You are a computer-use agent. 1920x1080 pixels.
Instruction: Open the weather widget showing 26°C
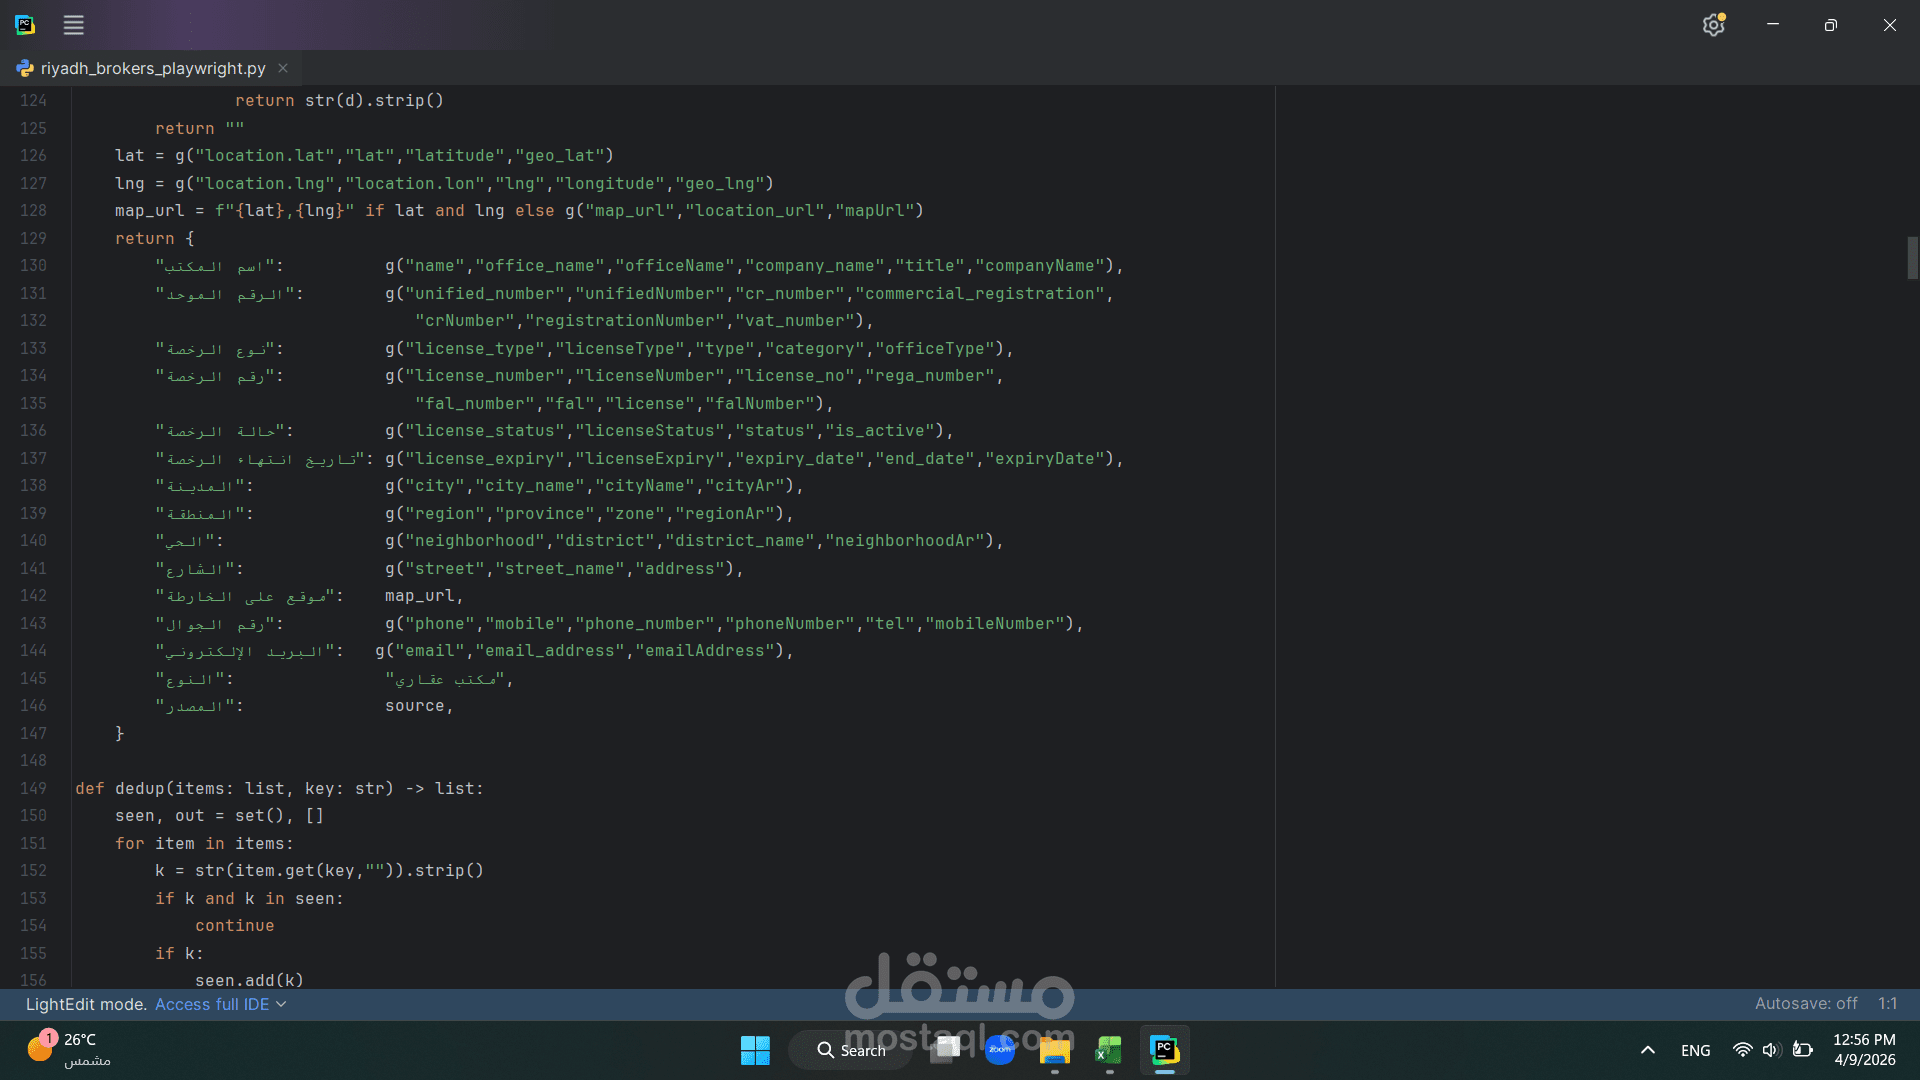68,1049
